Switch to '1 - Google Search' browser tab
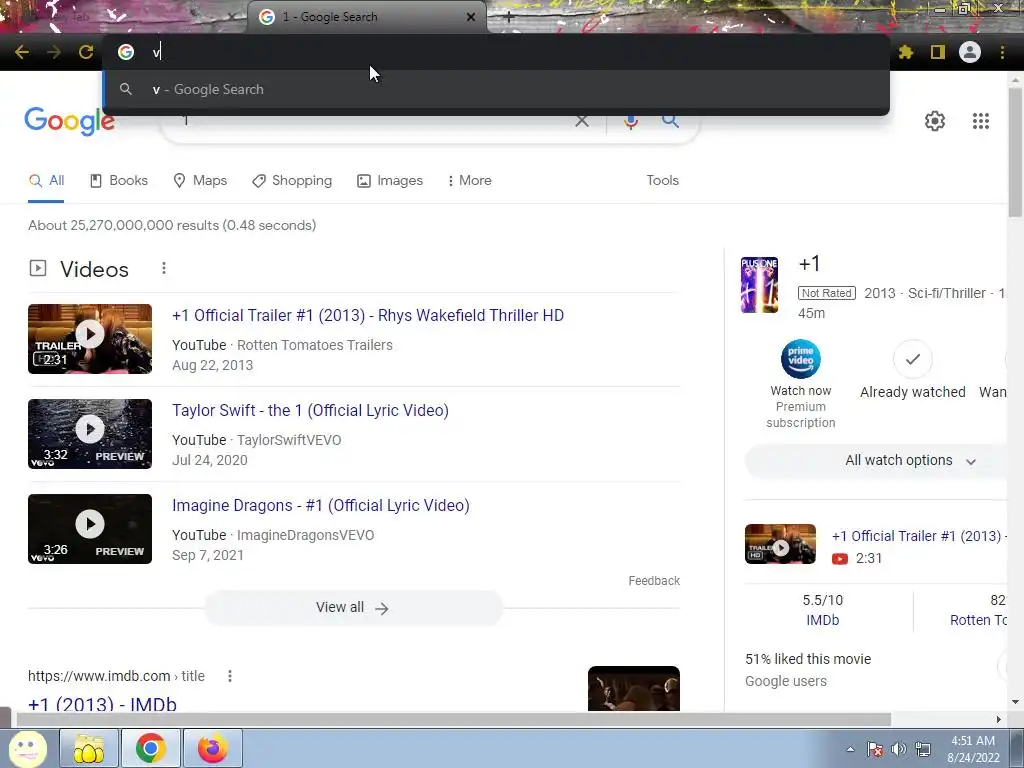 click(x=367, y=18)
